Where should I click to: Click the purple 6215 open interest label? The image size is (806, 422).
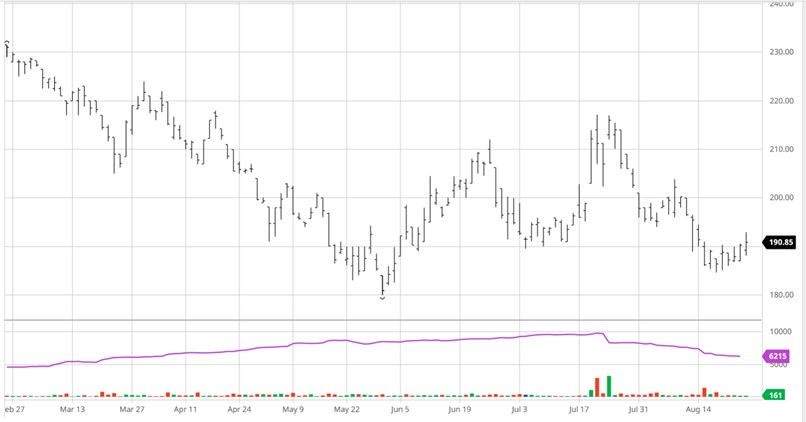click(x=777, y=356)
